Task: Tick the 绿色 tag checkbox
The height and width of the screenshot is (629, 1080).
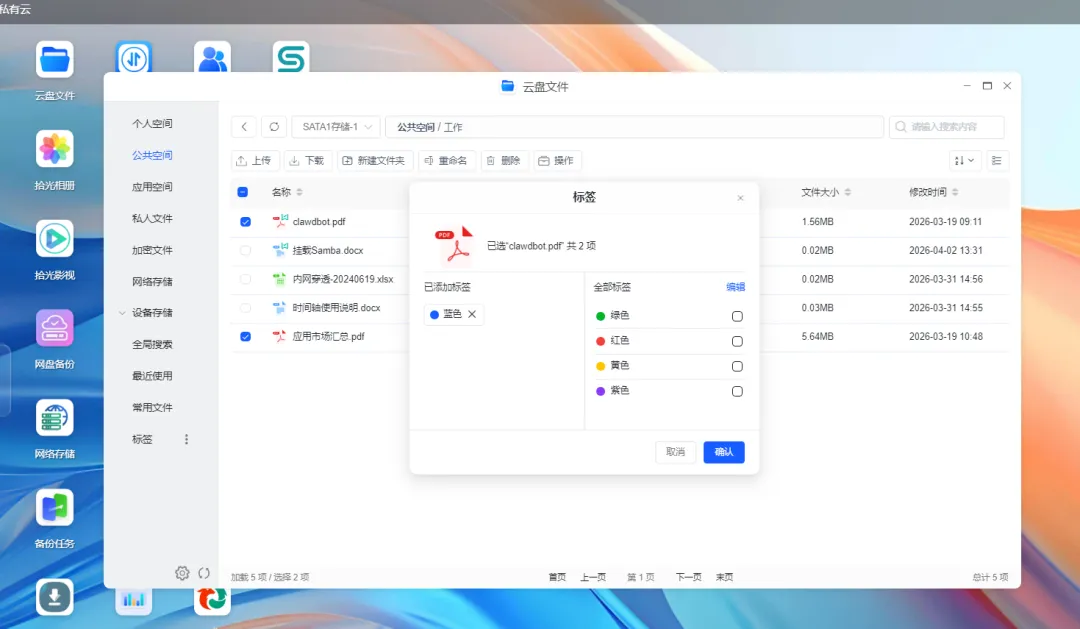Action: click(737, 316)
